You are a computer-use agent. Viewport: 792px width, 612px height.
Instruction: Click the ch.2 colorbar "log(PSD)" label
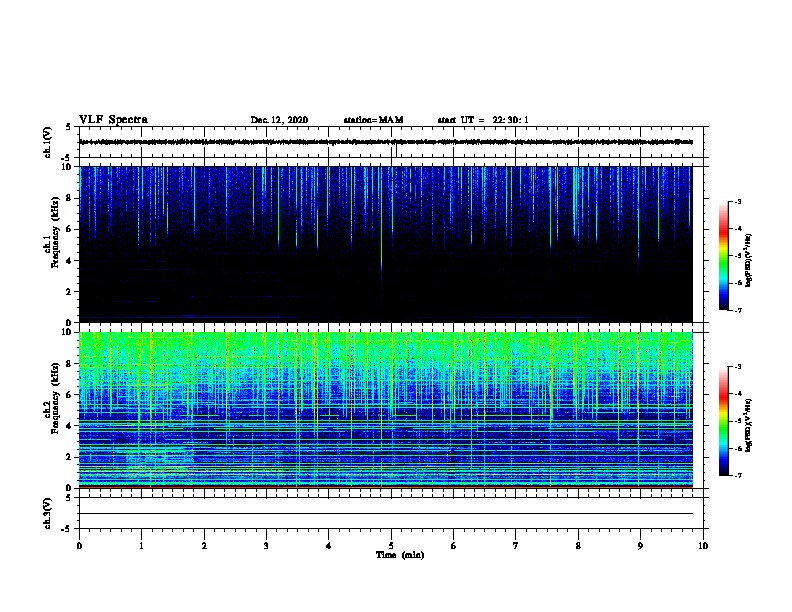click(x=748, y=425)
